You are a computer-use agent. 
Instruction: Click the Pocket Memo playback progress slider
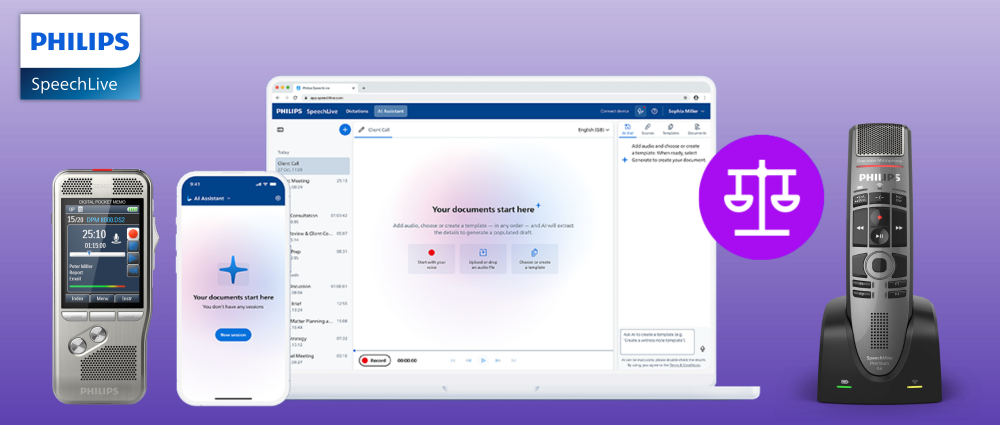click(x=96, y=253)
